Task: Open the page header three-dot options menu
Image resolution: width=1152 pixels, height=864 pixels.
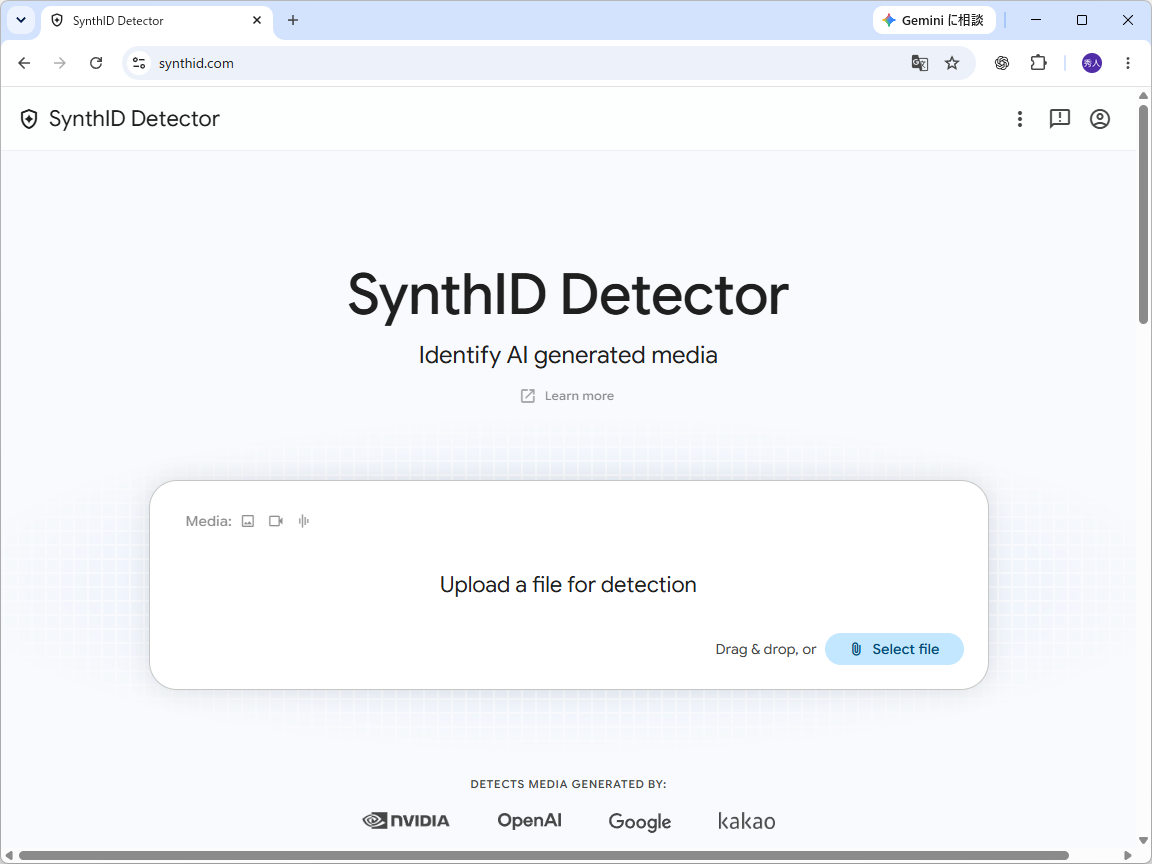Action: click(x=1020, y=119)
